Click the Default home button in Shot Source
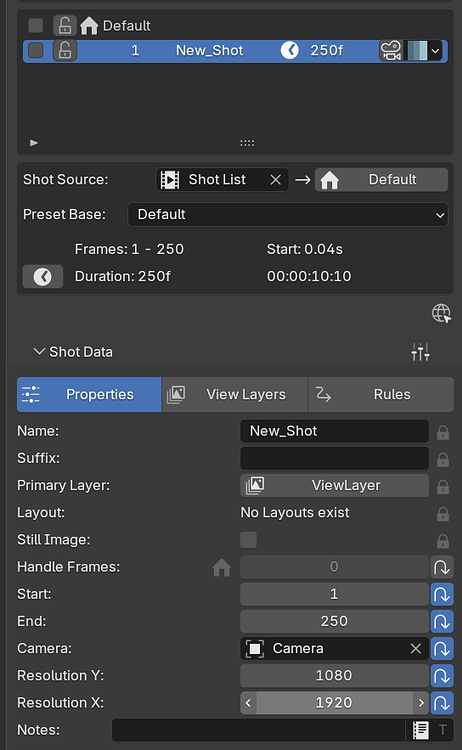Screen dimensions: 462x750 tap(381, 180)
